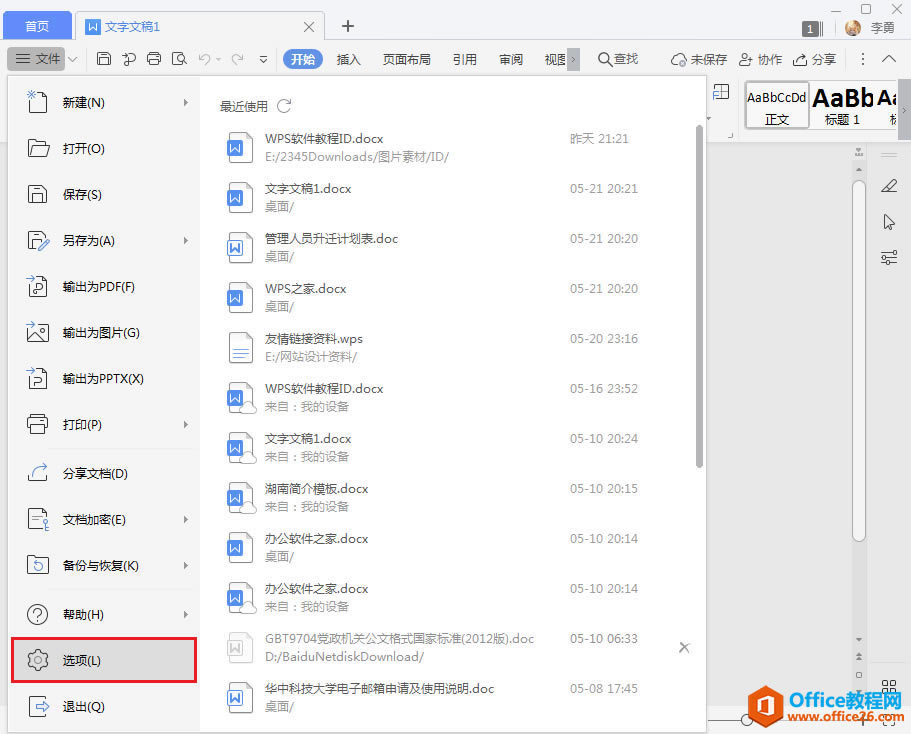
Task: Collapse the ribbon with the caret icon
Action: click(889, 59)
